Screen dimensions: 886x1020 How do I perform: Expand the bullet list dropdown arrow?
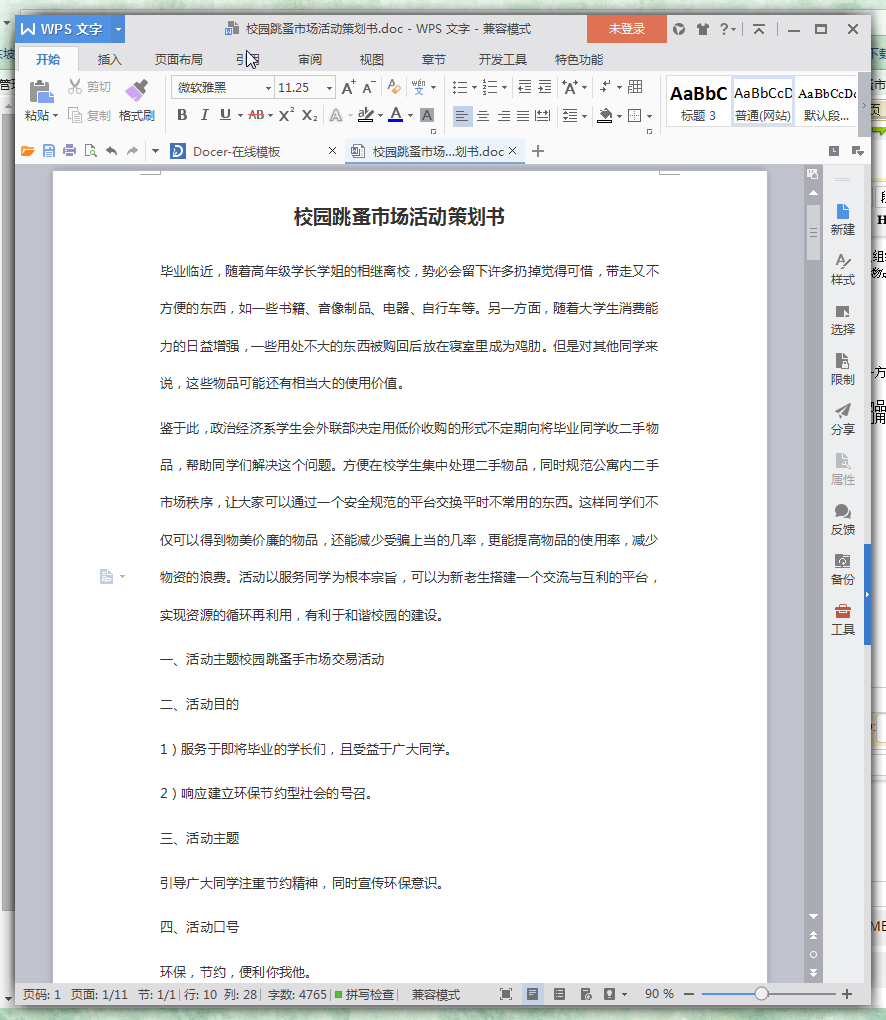474,87
